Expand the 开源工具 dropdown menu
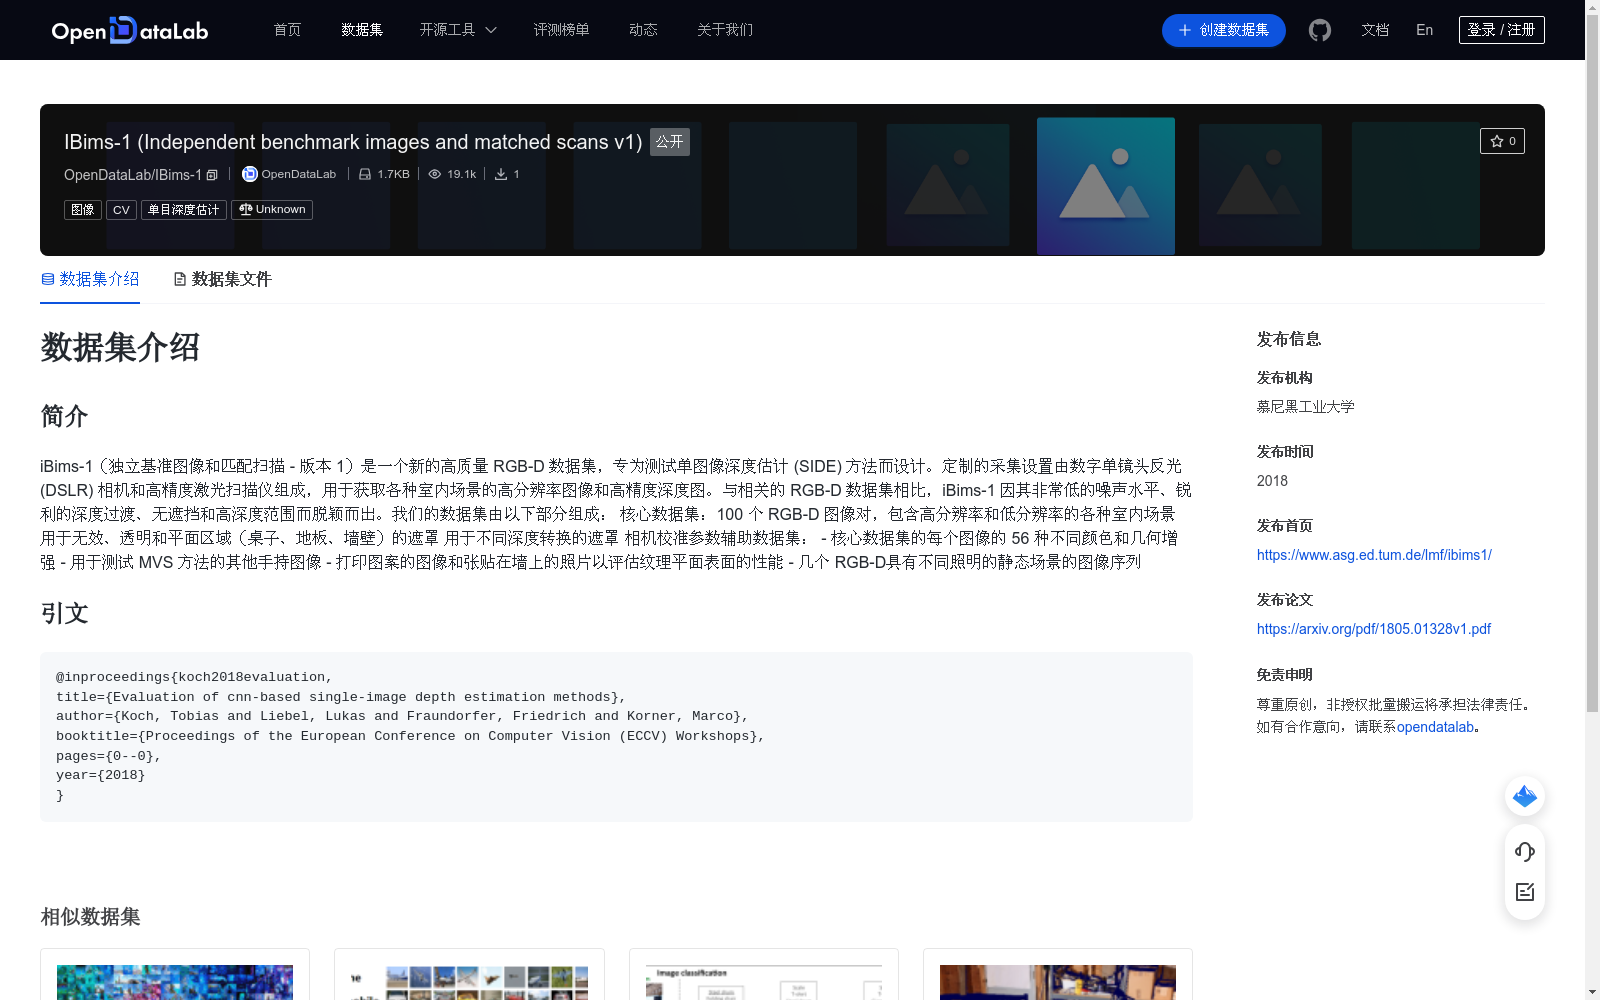Image resolution: width=1600 pixels, height=1000 pixels. coord(458,30)
